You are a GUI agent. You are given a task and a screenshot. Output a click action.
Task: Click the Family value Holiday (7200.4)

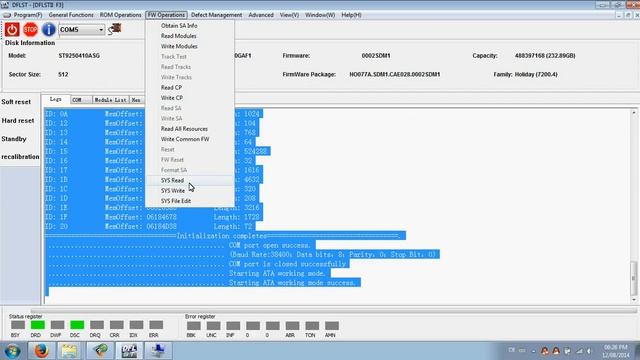536,75
